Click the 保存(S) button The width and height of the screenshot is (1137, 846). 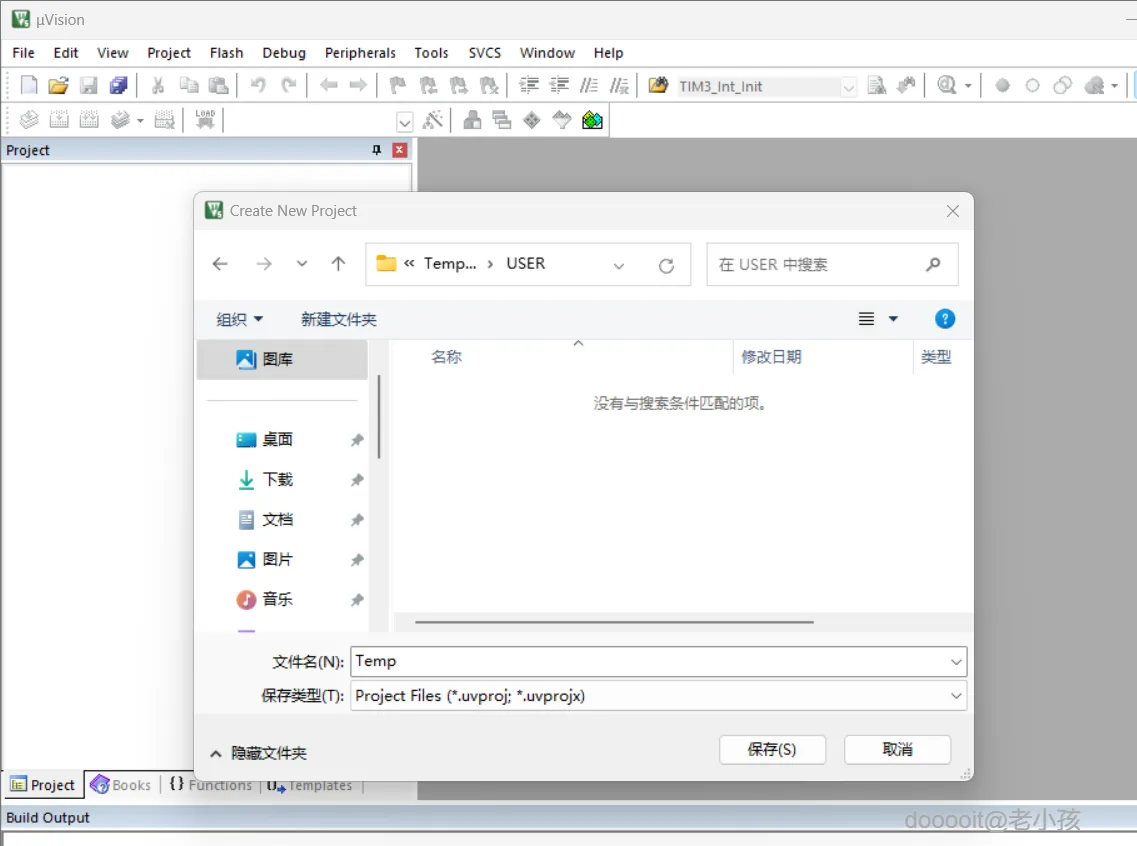(772, 749)
